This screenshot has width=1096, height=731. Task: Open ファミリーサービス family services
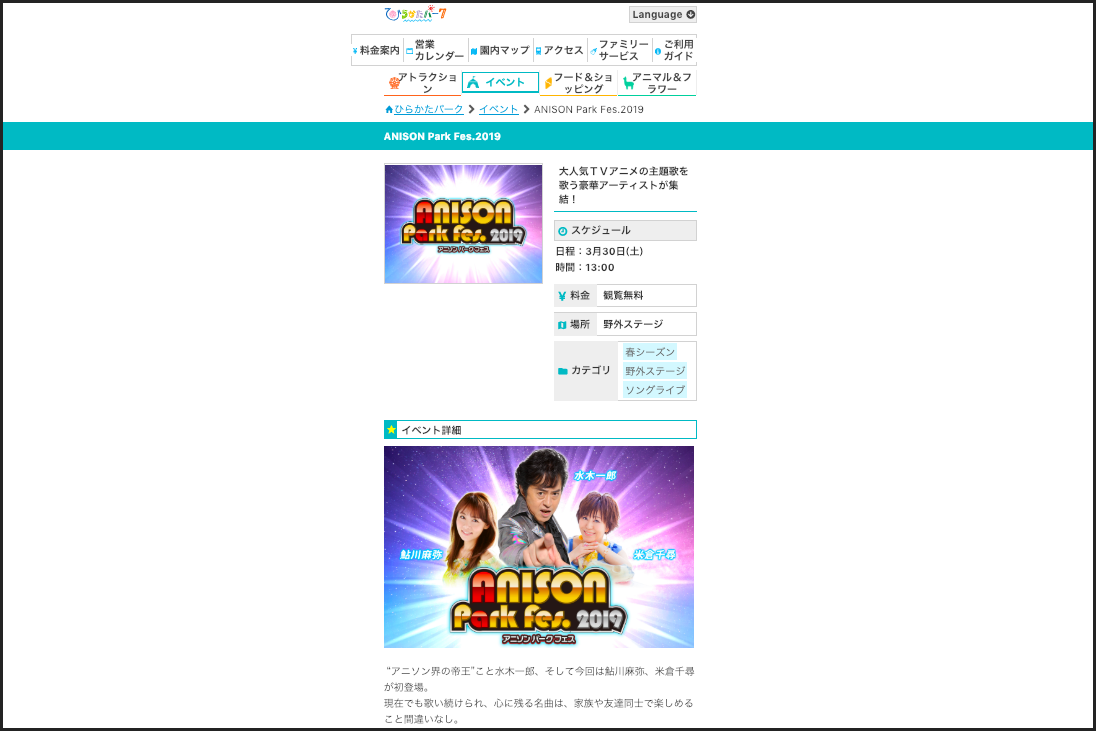point(619,51)
